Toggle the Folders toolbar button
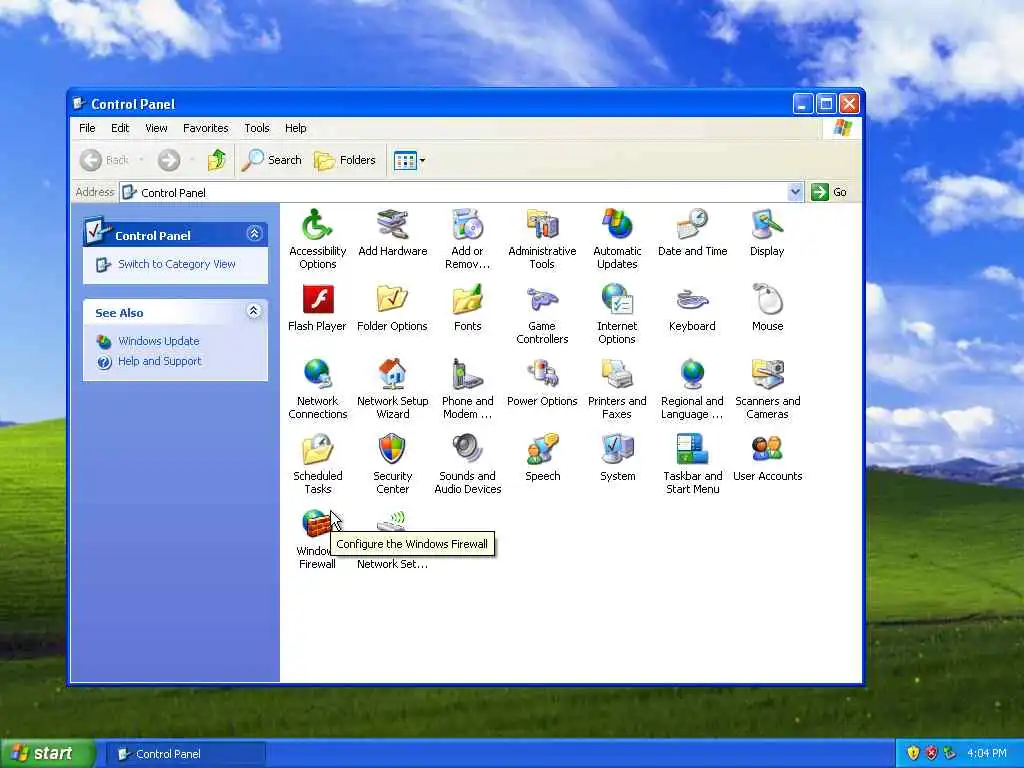The image size is (1024, 768). tap(345, 160)
